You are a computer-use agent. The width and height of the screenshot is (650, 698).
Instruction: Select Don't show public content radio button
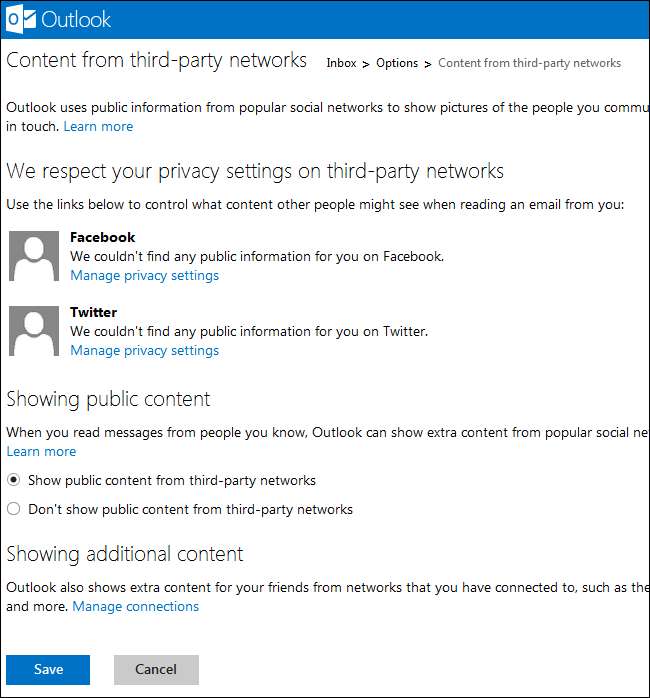coord(14,509)
